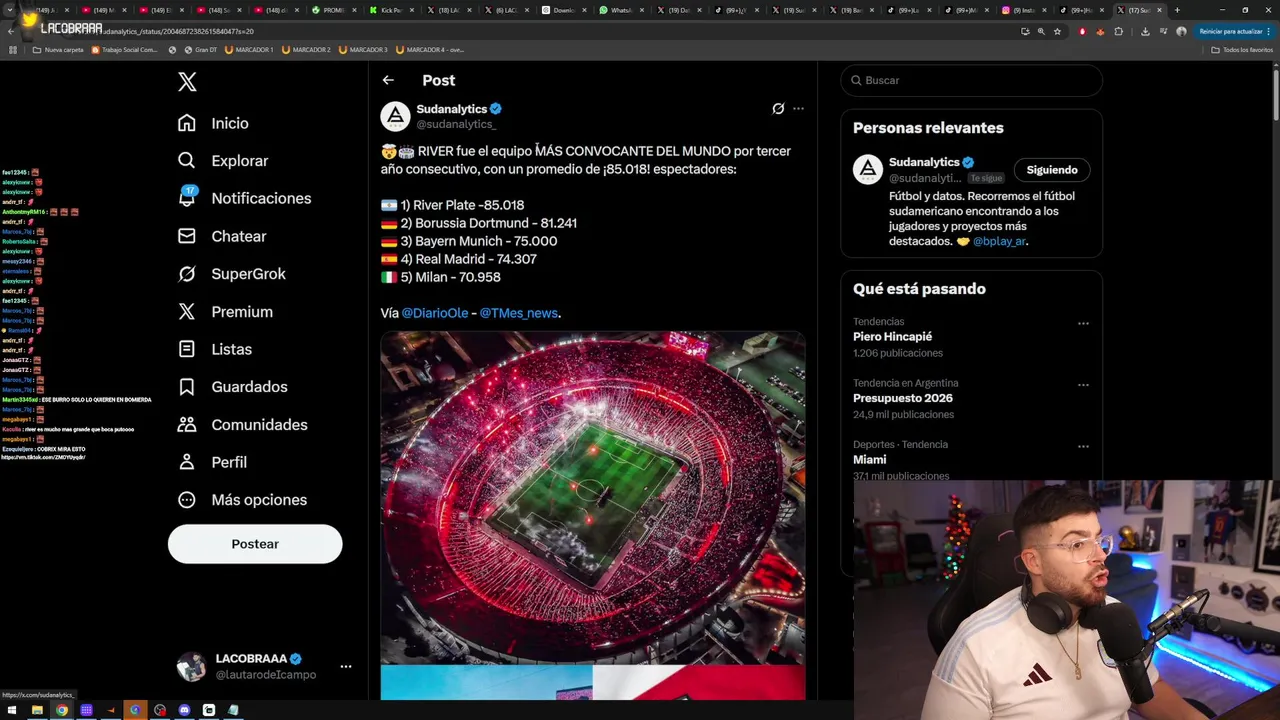Click the Buscar search field
The height and width of the screenshot is (720, 1280).
(971, 80)
